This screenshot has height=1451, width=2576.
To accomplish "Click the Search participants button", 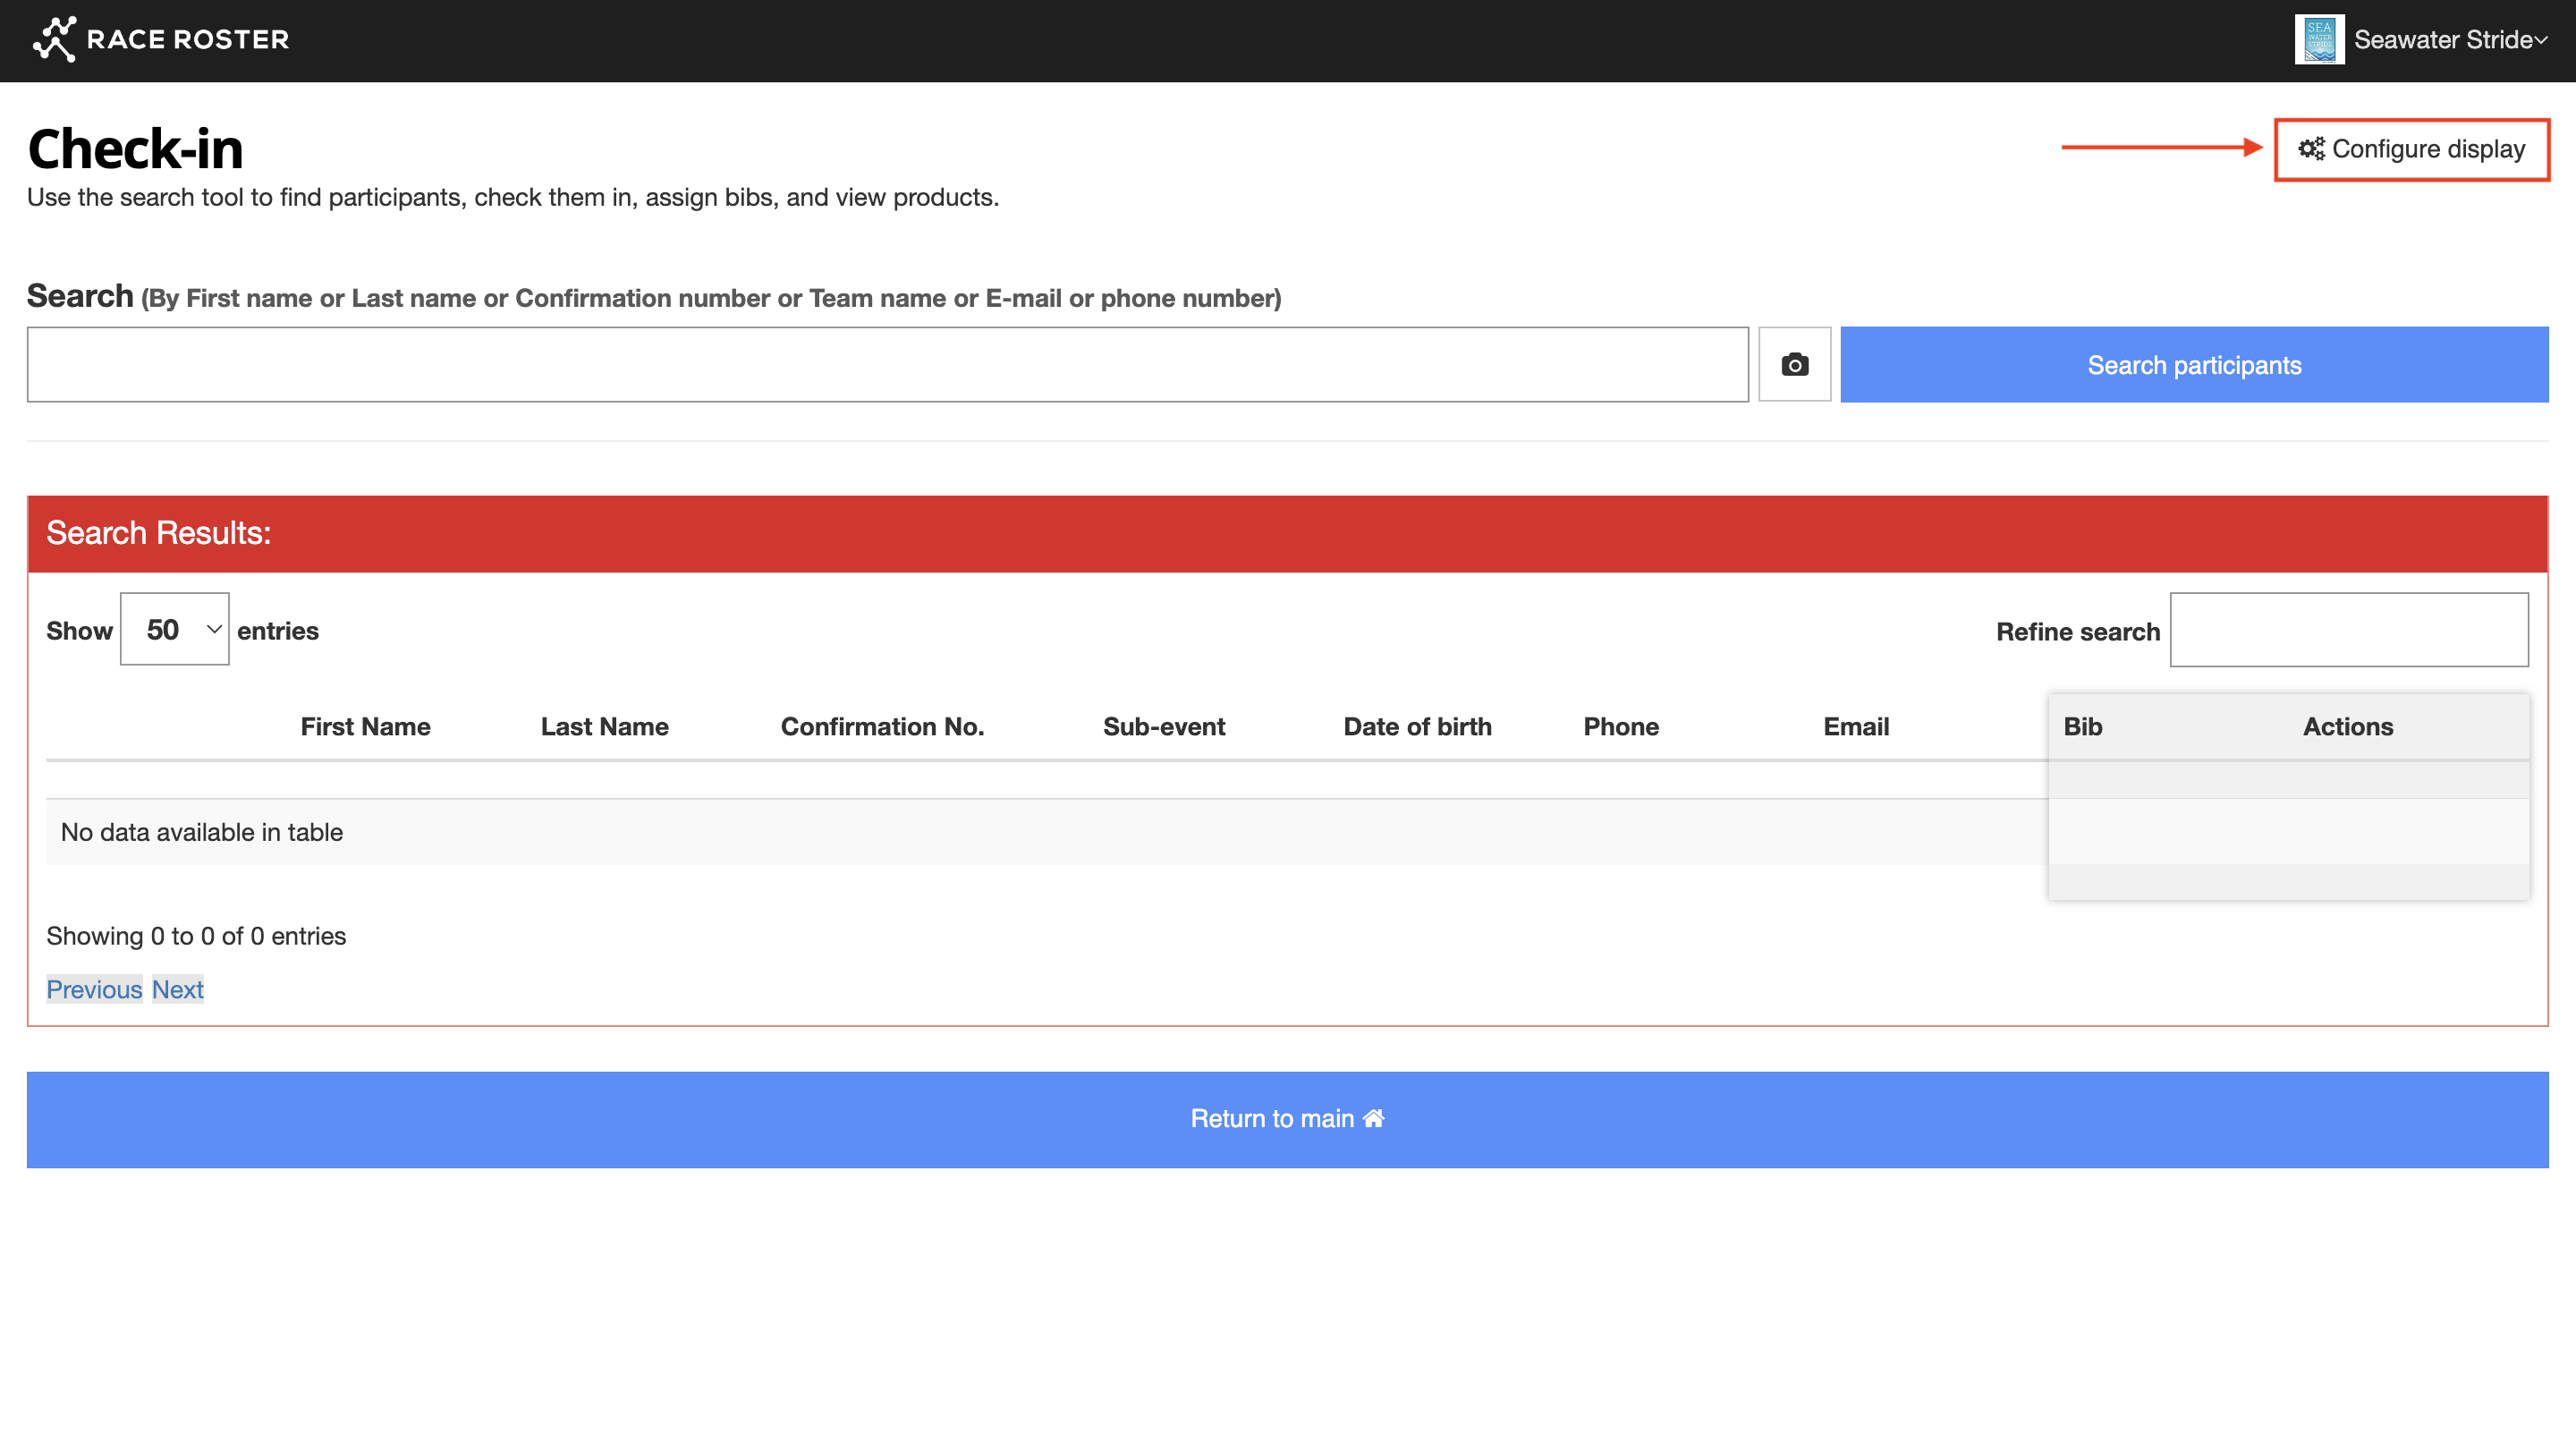I will click(2194, 365).
